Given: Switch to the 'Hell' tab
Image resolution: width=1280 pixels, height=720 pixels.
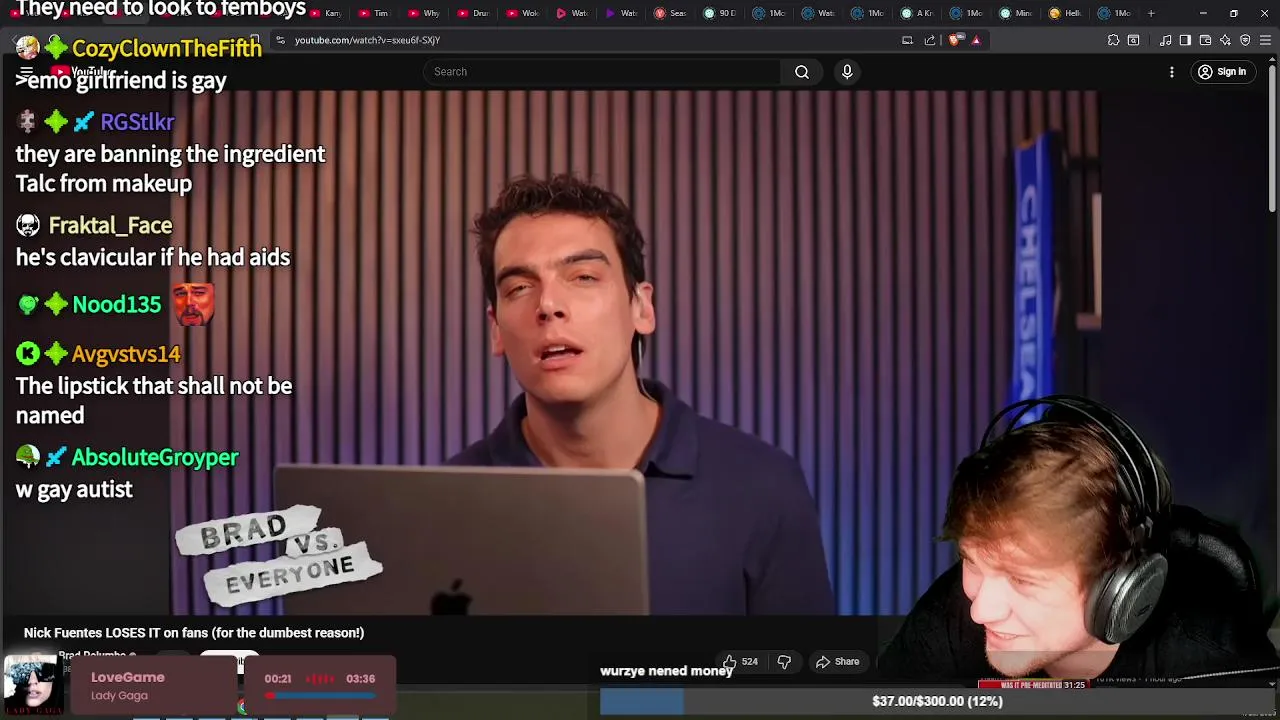Looking at the screenshot, I should click(x=1064, y=13).
